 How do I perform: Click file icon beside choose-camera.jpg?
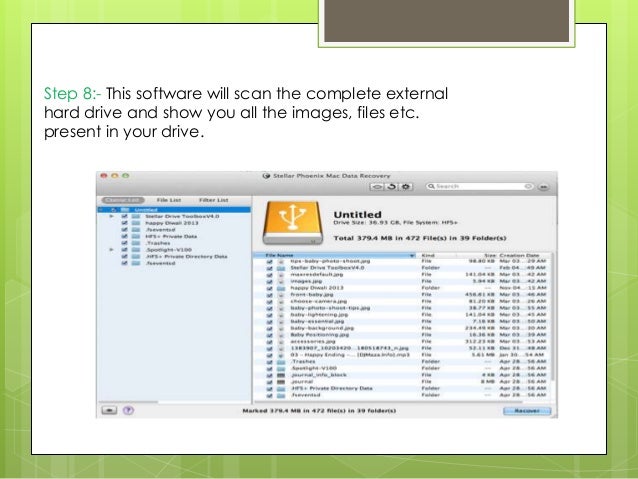(281, 302)
